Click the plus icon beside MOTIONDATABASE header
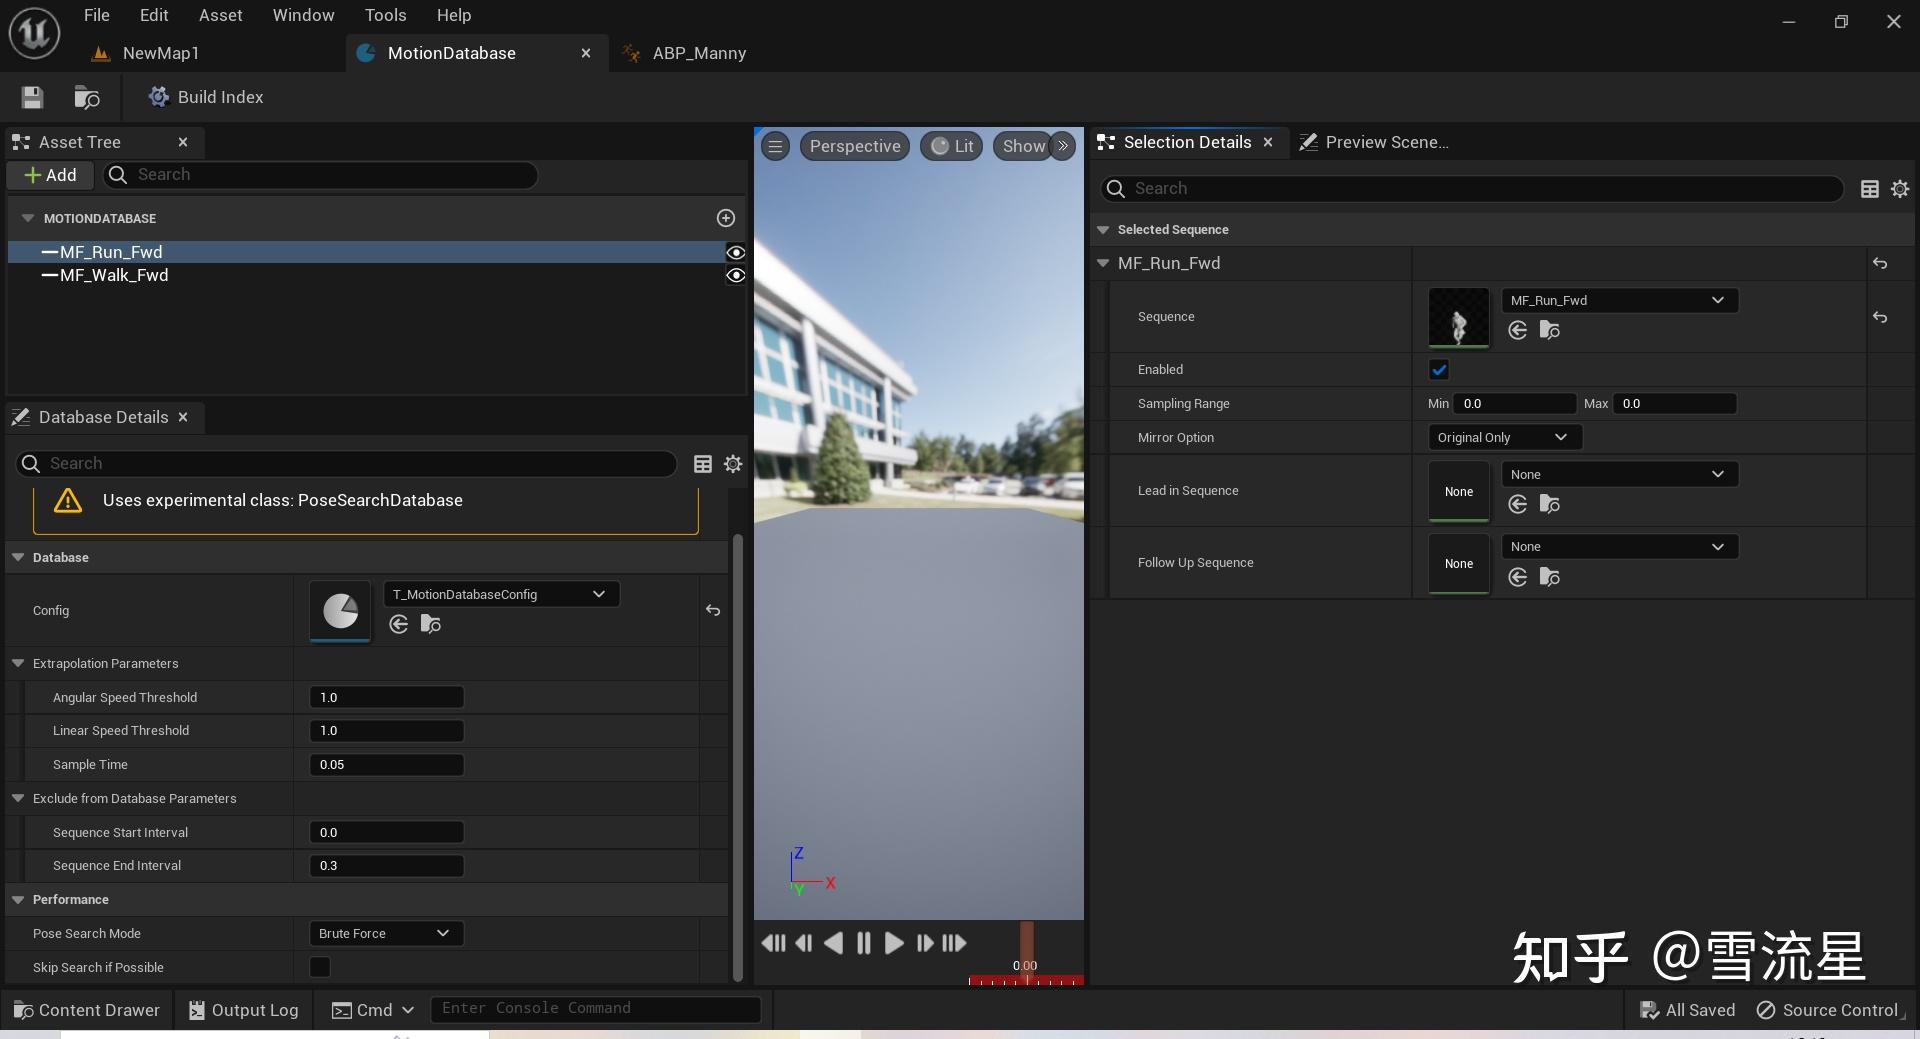The height and width of the screenshot is (1039, 1920). click(726, 218)
